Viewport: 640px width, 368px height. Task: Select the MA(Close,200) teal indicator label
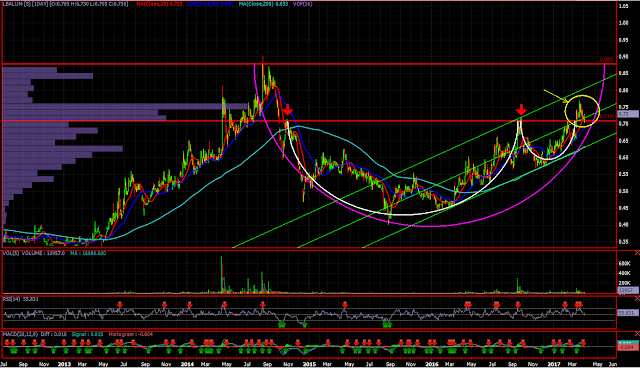coord(264,4)
